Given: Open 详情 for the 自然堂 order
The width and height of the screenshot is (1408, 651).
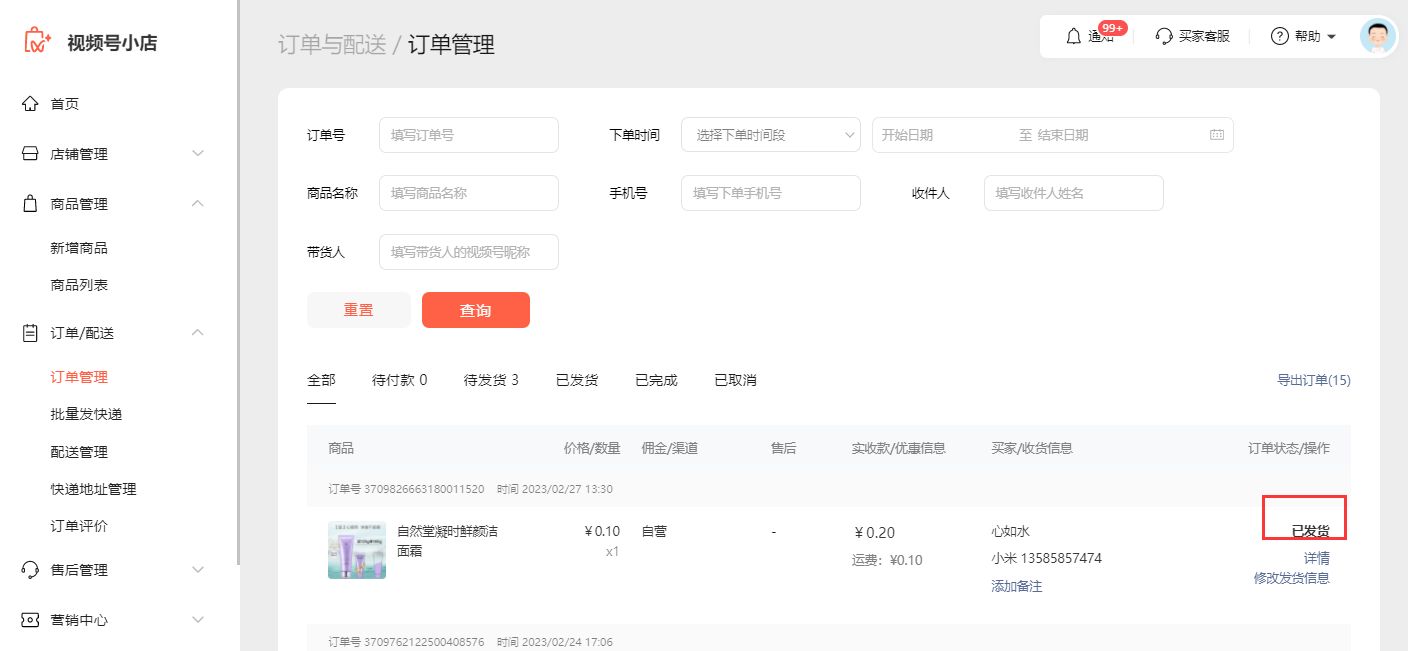Looking at the screenshot, I should click(1317, 558).
